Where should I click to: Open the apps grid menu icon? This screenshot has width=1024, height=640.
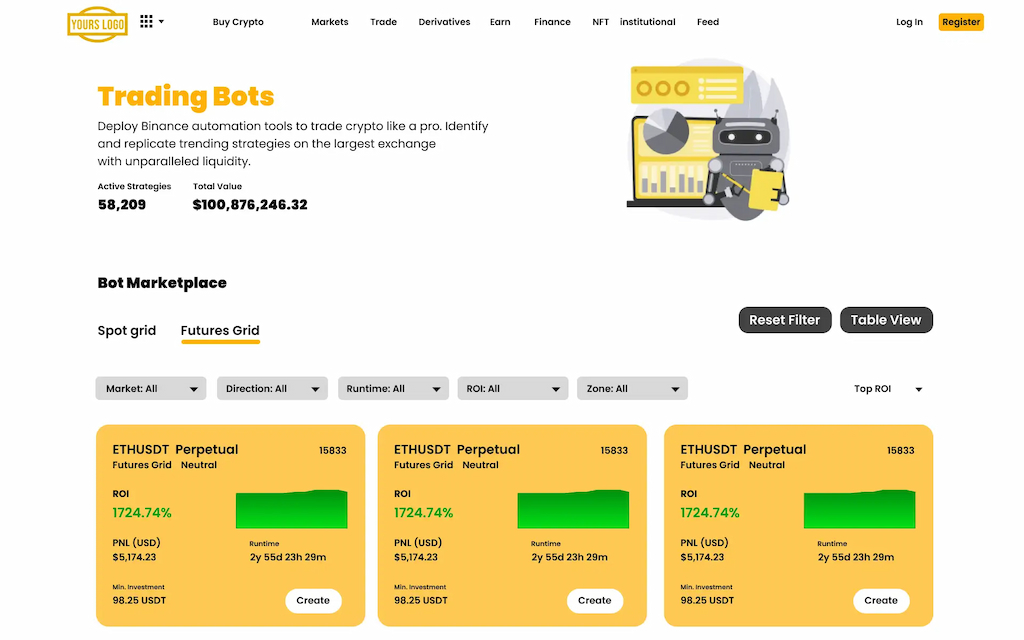click(x=147, y=21)
